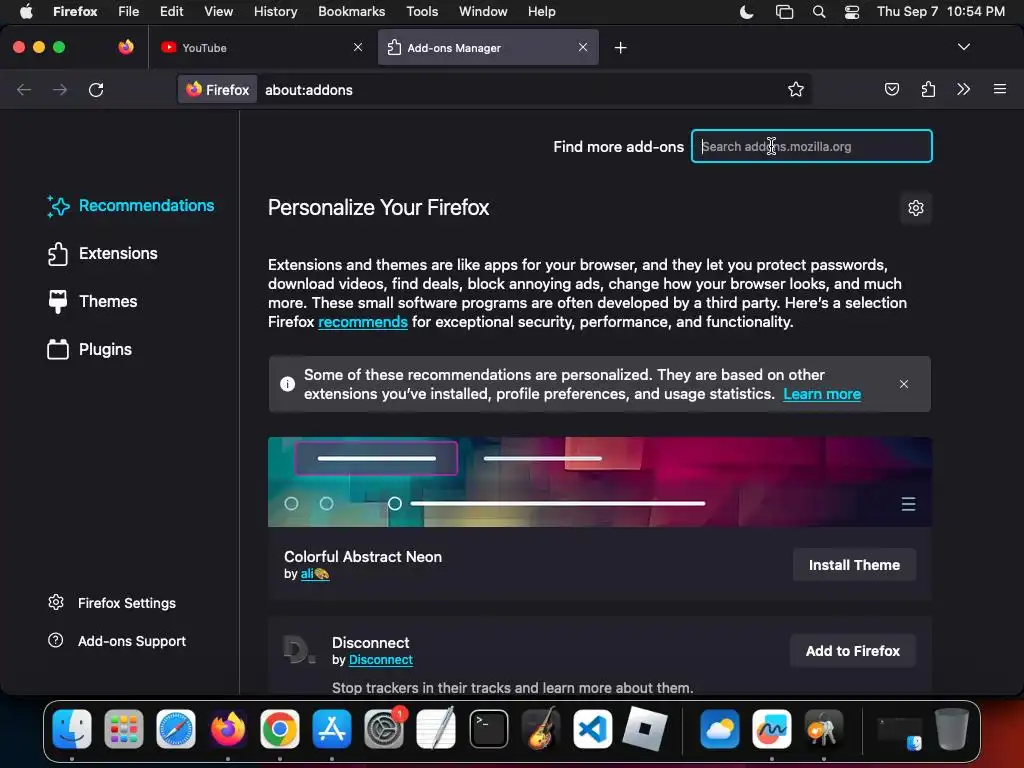Open the Help menu in menu bar
Screen dimensions: 1024x768
click(541, 11)
